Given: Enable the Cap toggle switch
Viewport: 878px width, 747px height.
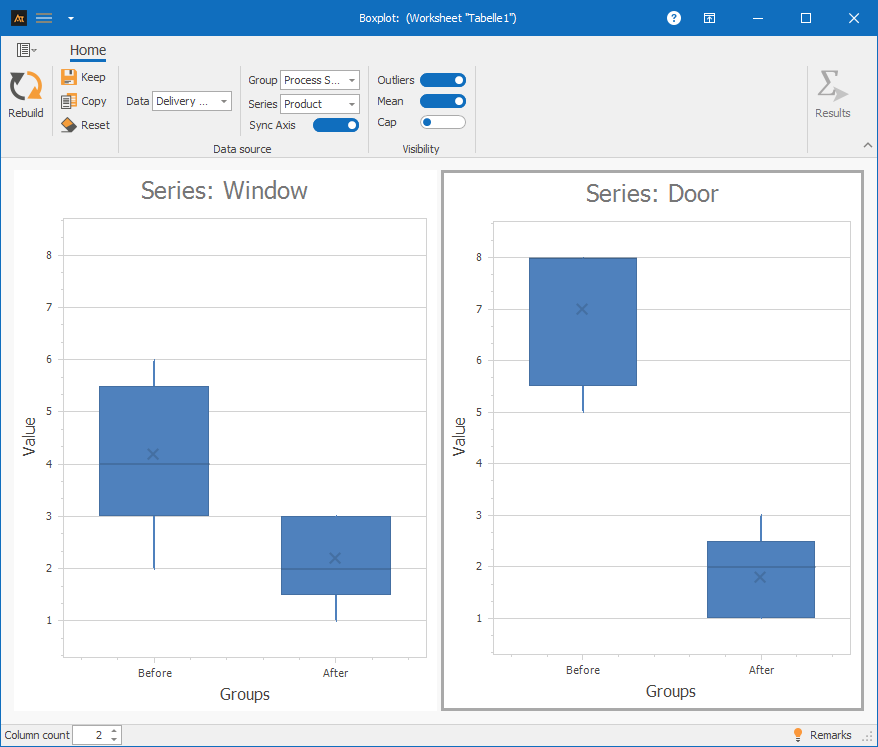Looking at the screenshot, I should 443,122.
